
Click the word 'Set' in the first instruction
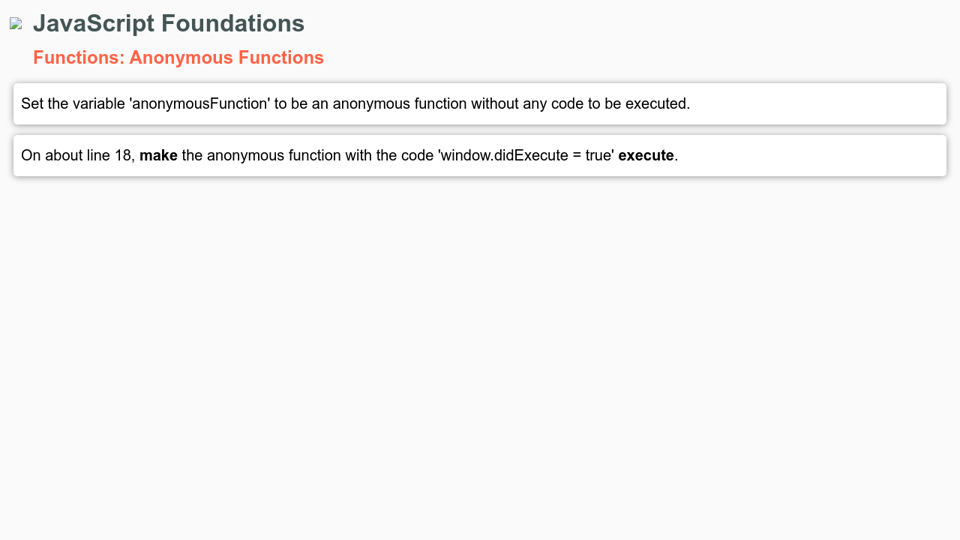point(33,104)
